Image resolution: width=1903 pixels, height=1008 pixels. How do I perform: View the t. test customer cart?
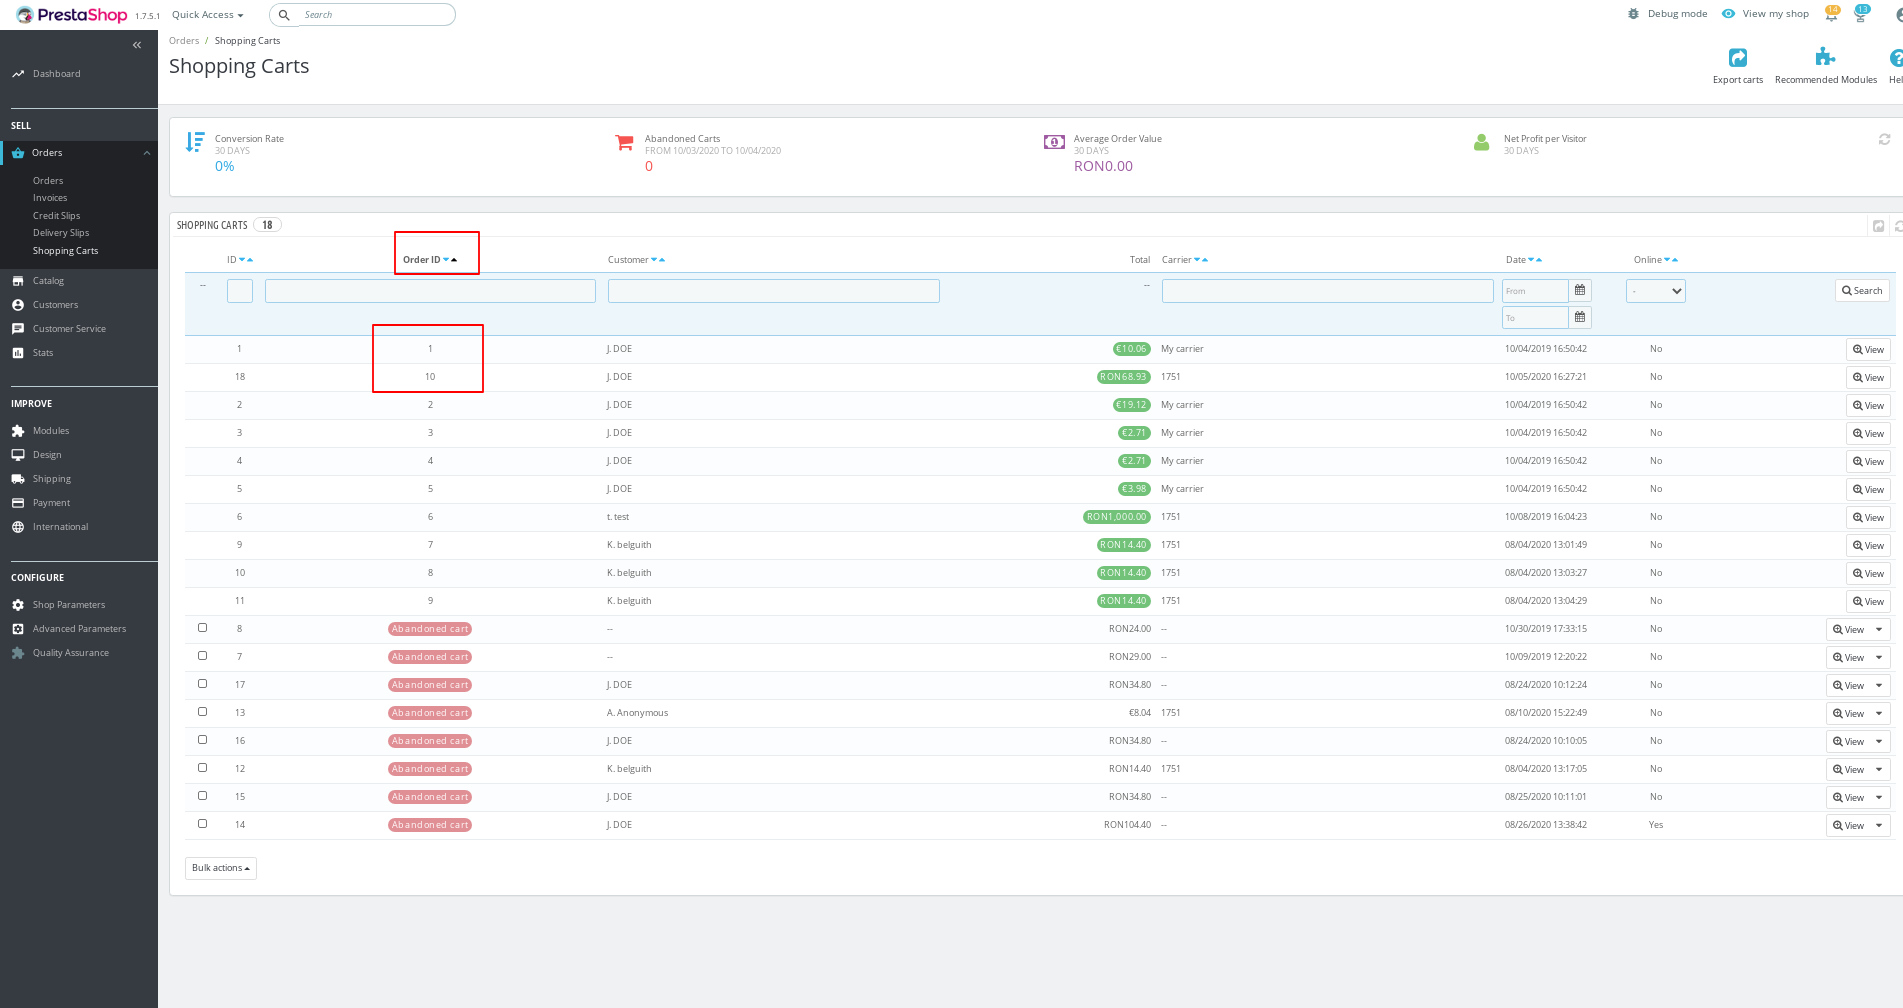tap(1868, 518)
